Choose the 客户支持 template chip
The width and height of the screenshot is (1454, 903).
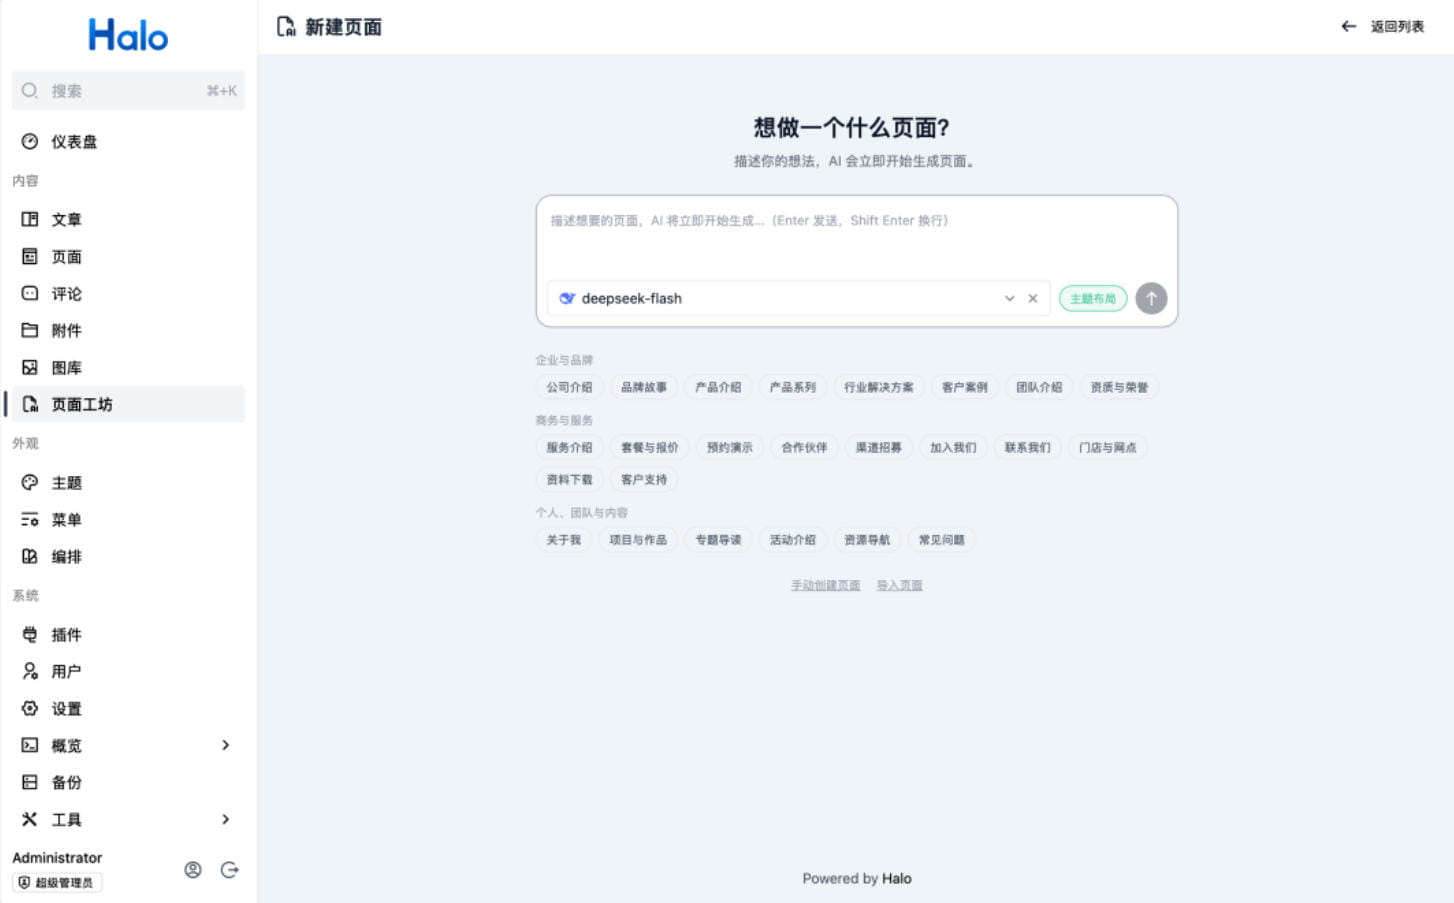644,480
